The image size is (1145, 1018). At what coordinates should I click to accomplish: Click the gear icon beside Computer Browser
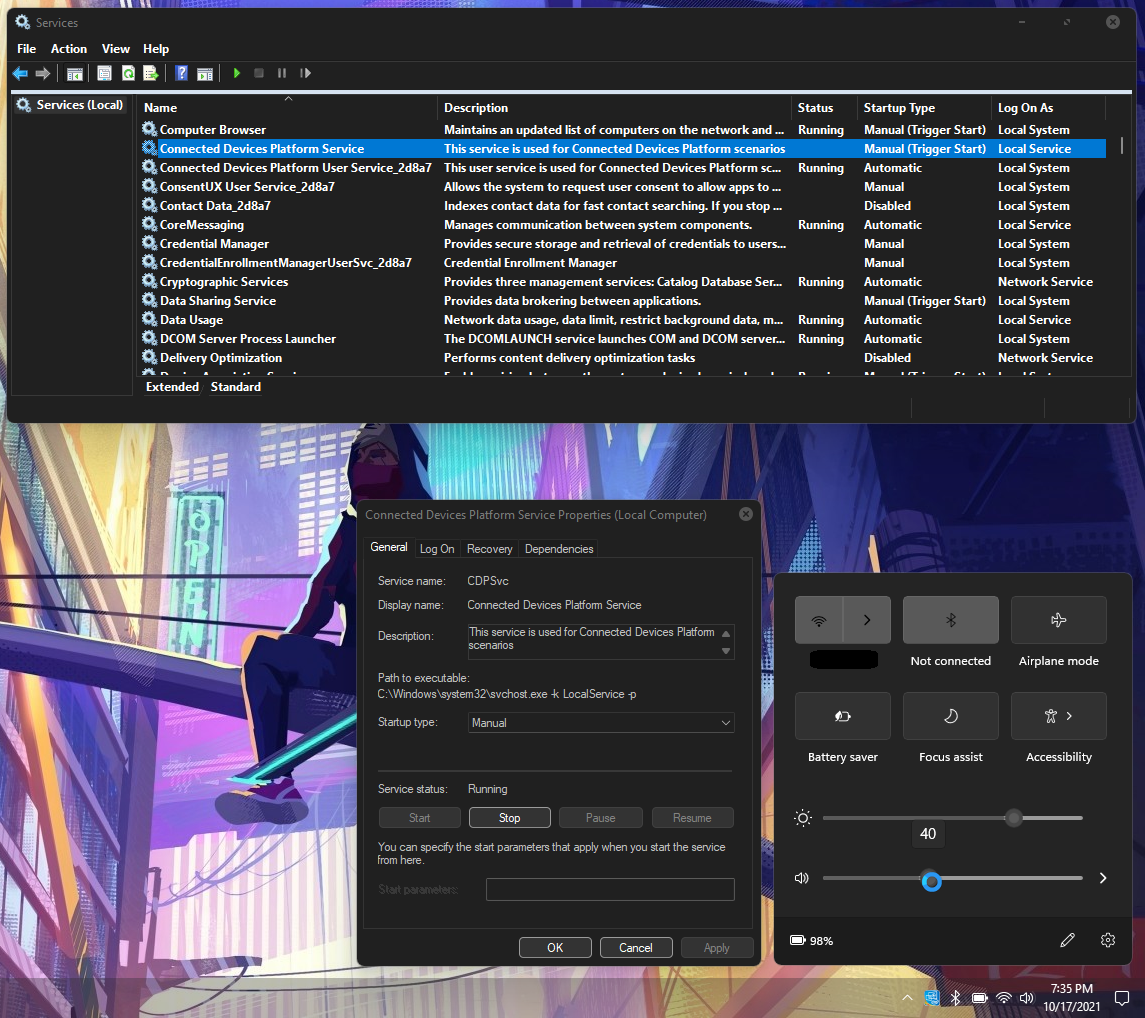point(150,129)
